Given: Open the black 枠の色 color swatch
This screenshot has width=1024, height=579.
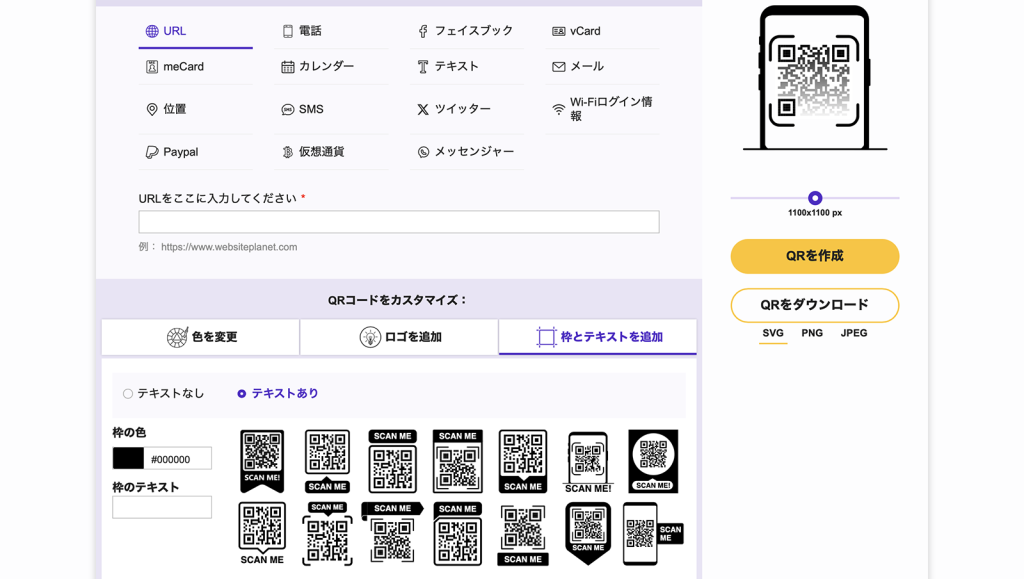Looking at the screenshot, I should click(x=128, y=459).
